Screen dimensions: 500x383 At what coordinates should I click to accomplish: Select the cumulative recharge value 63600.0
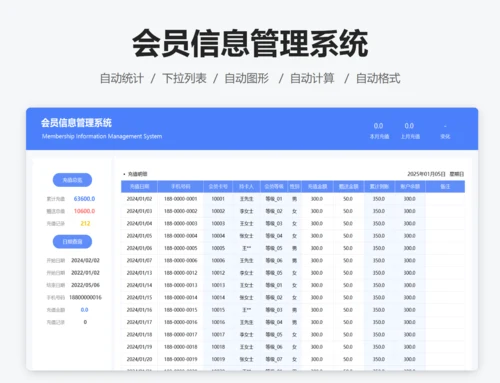(84, 199)
